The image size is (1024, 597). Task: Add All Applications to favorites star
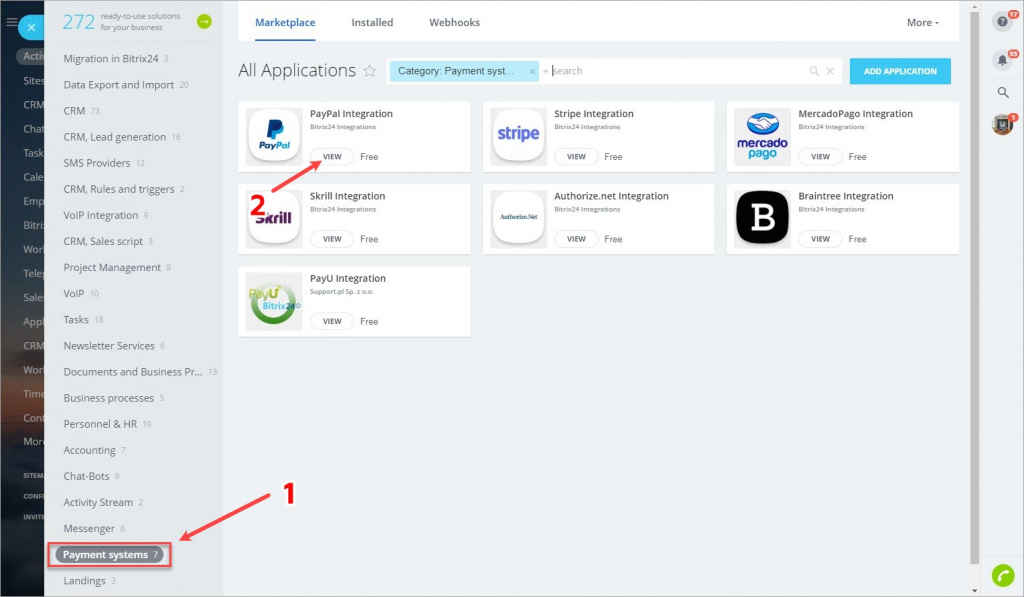[370, 71]
